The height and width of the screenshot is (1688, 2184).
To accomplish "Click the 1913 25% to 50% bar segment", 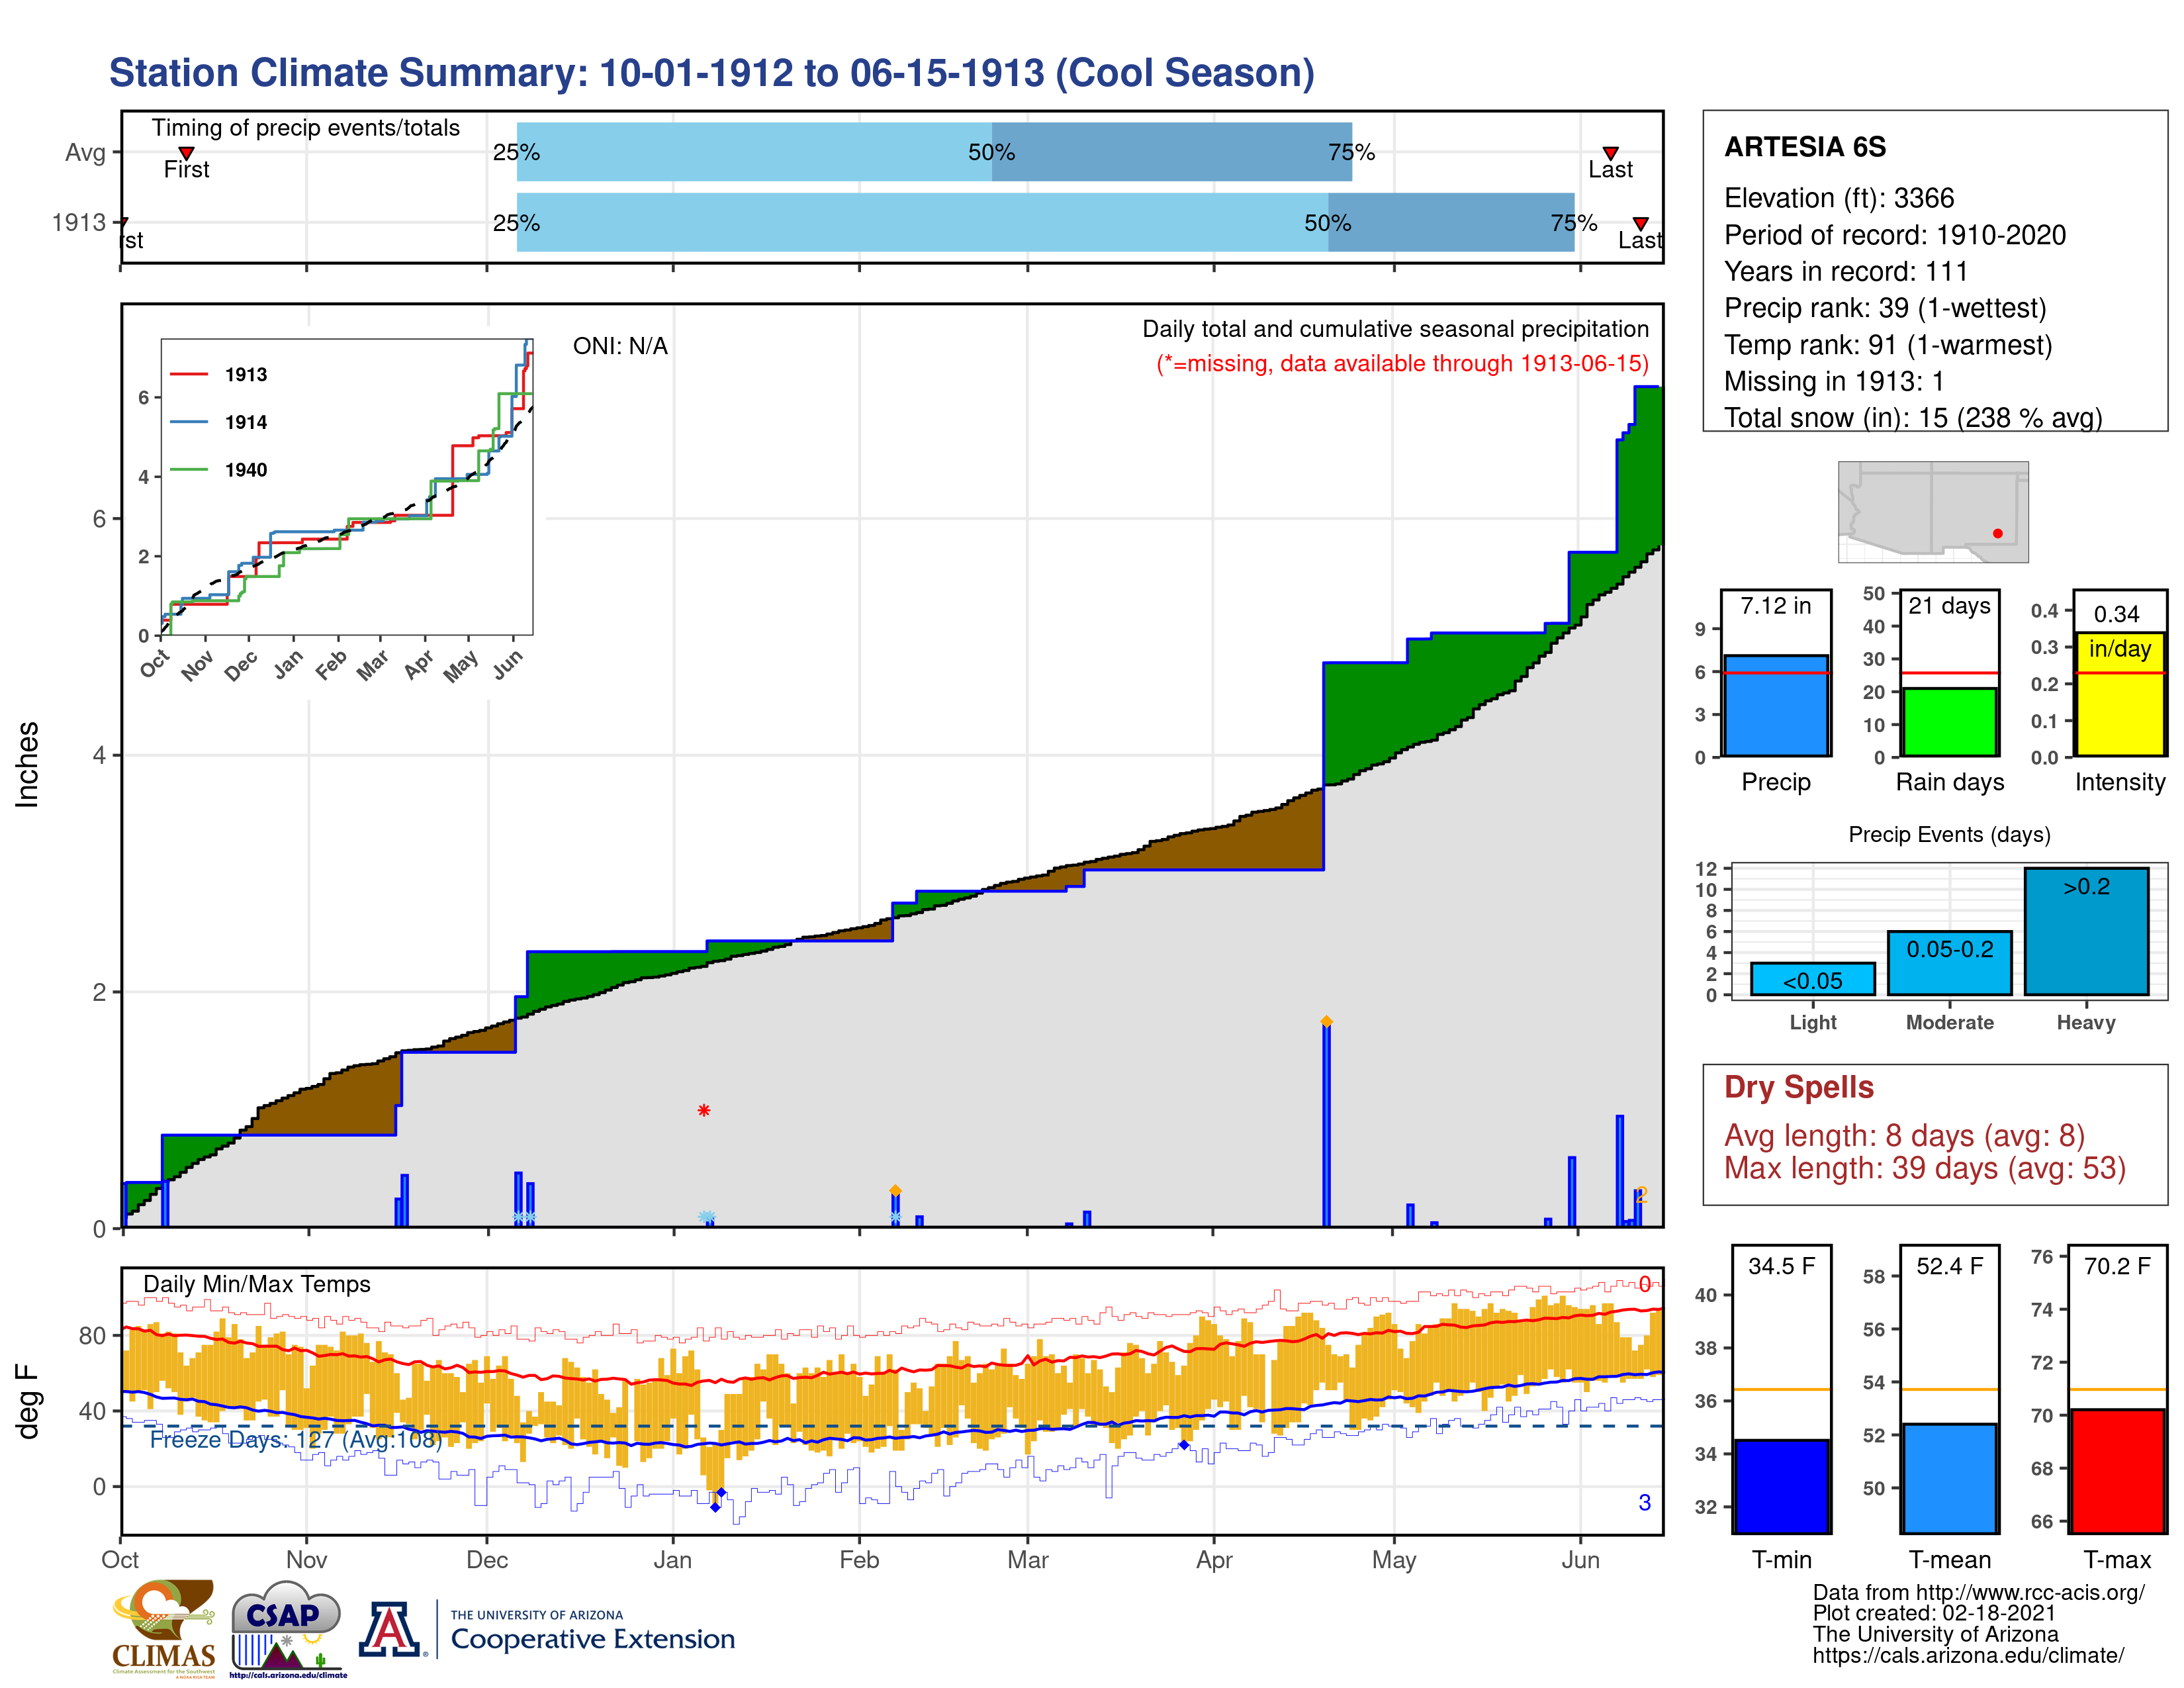I will pos(922,222).
